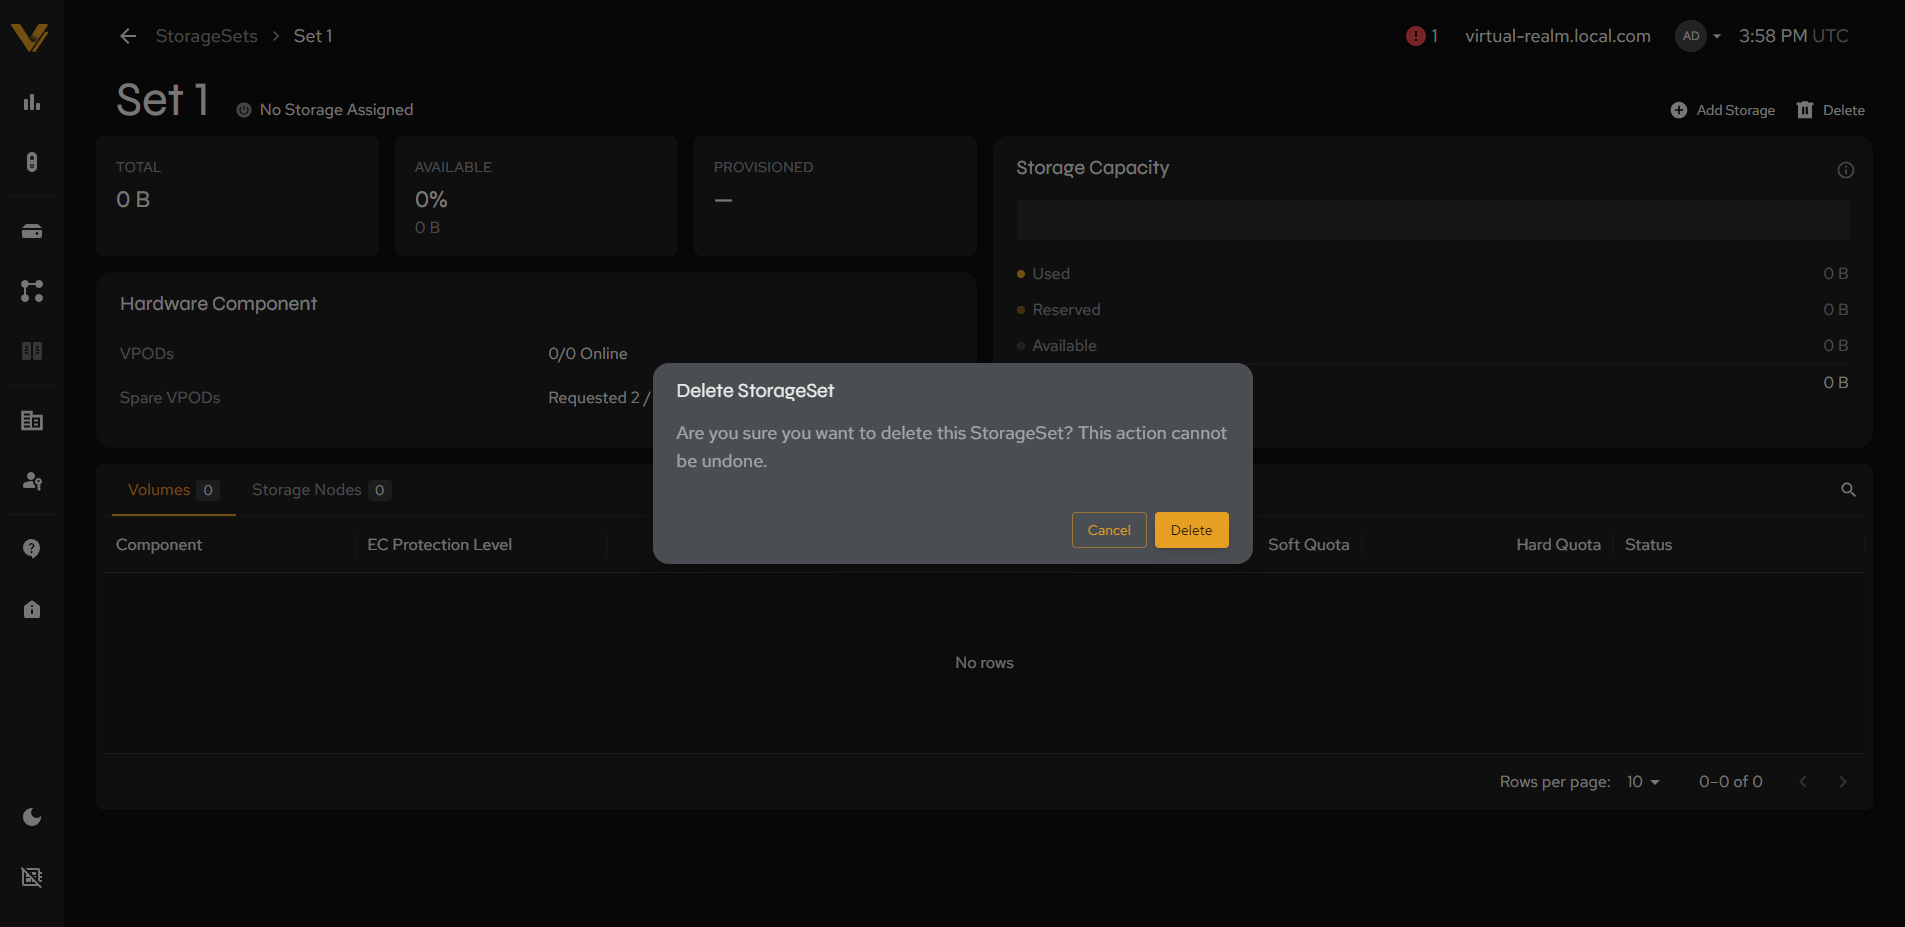Viewport: 1905px width, 927px height.
Task: Toggle dark mode moon icon
Action: 32,817
